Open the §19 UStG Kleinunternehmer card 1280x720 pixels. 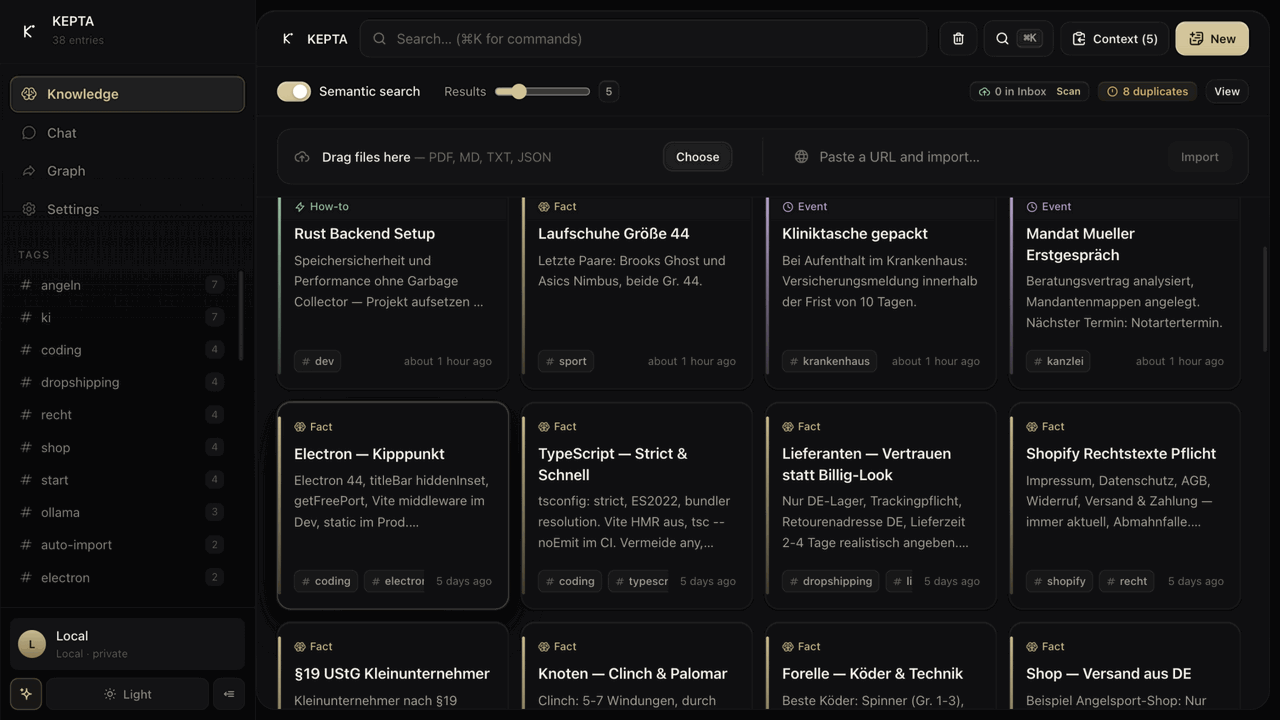(x=393, y=666)
